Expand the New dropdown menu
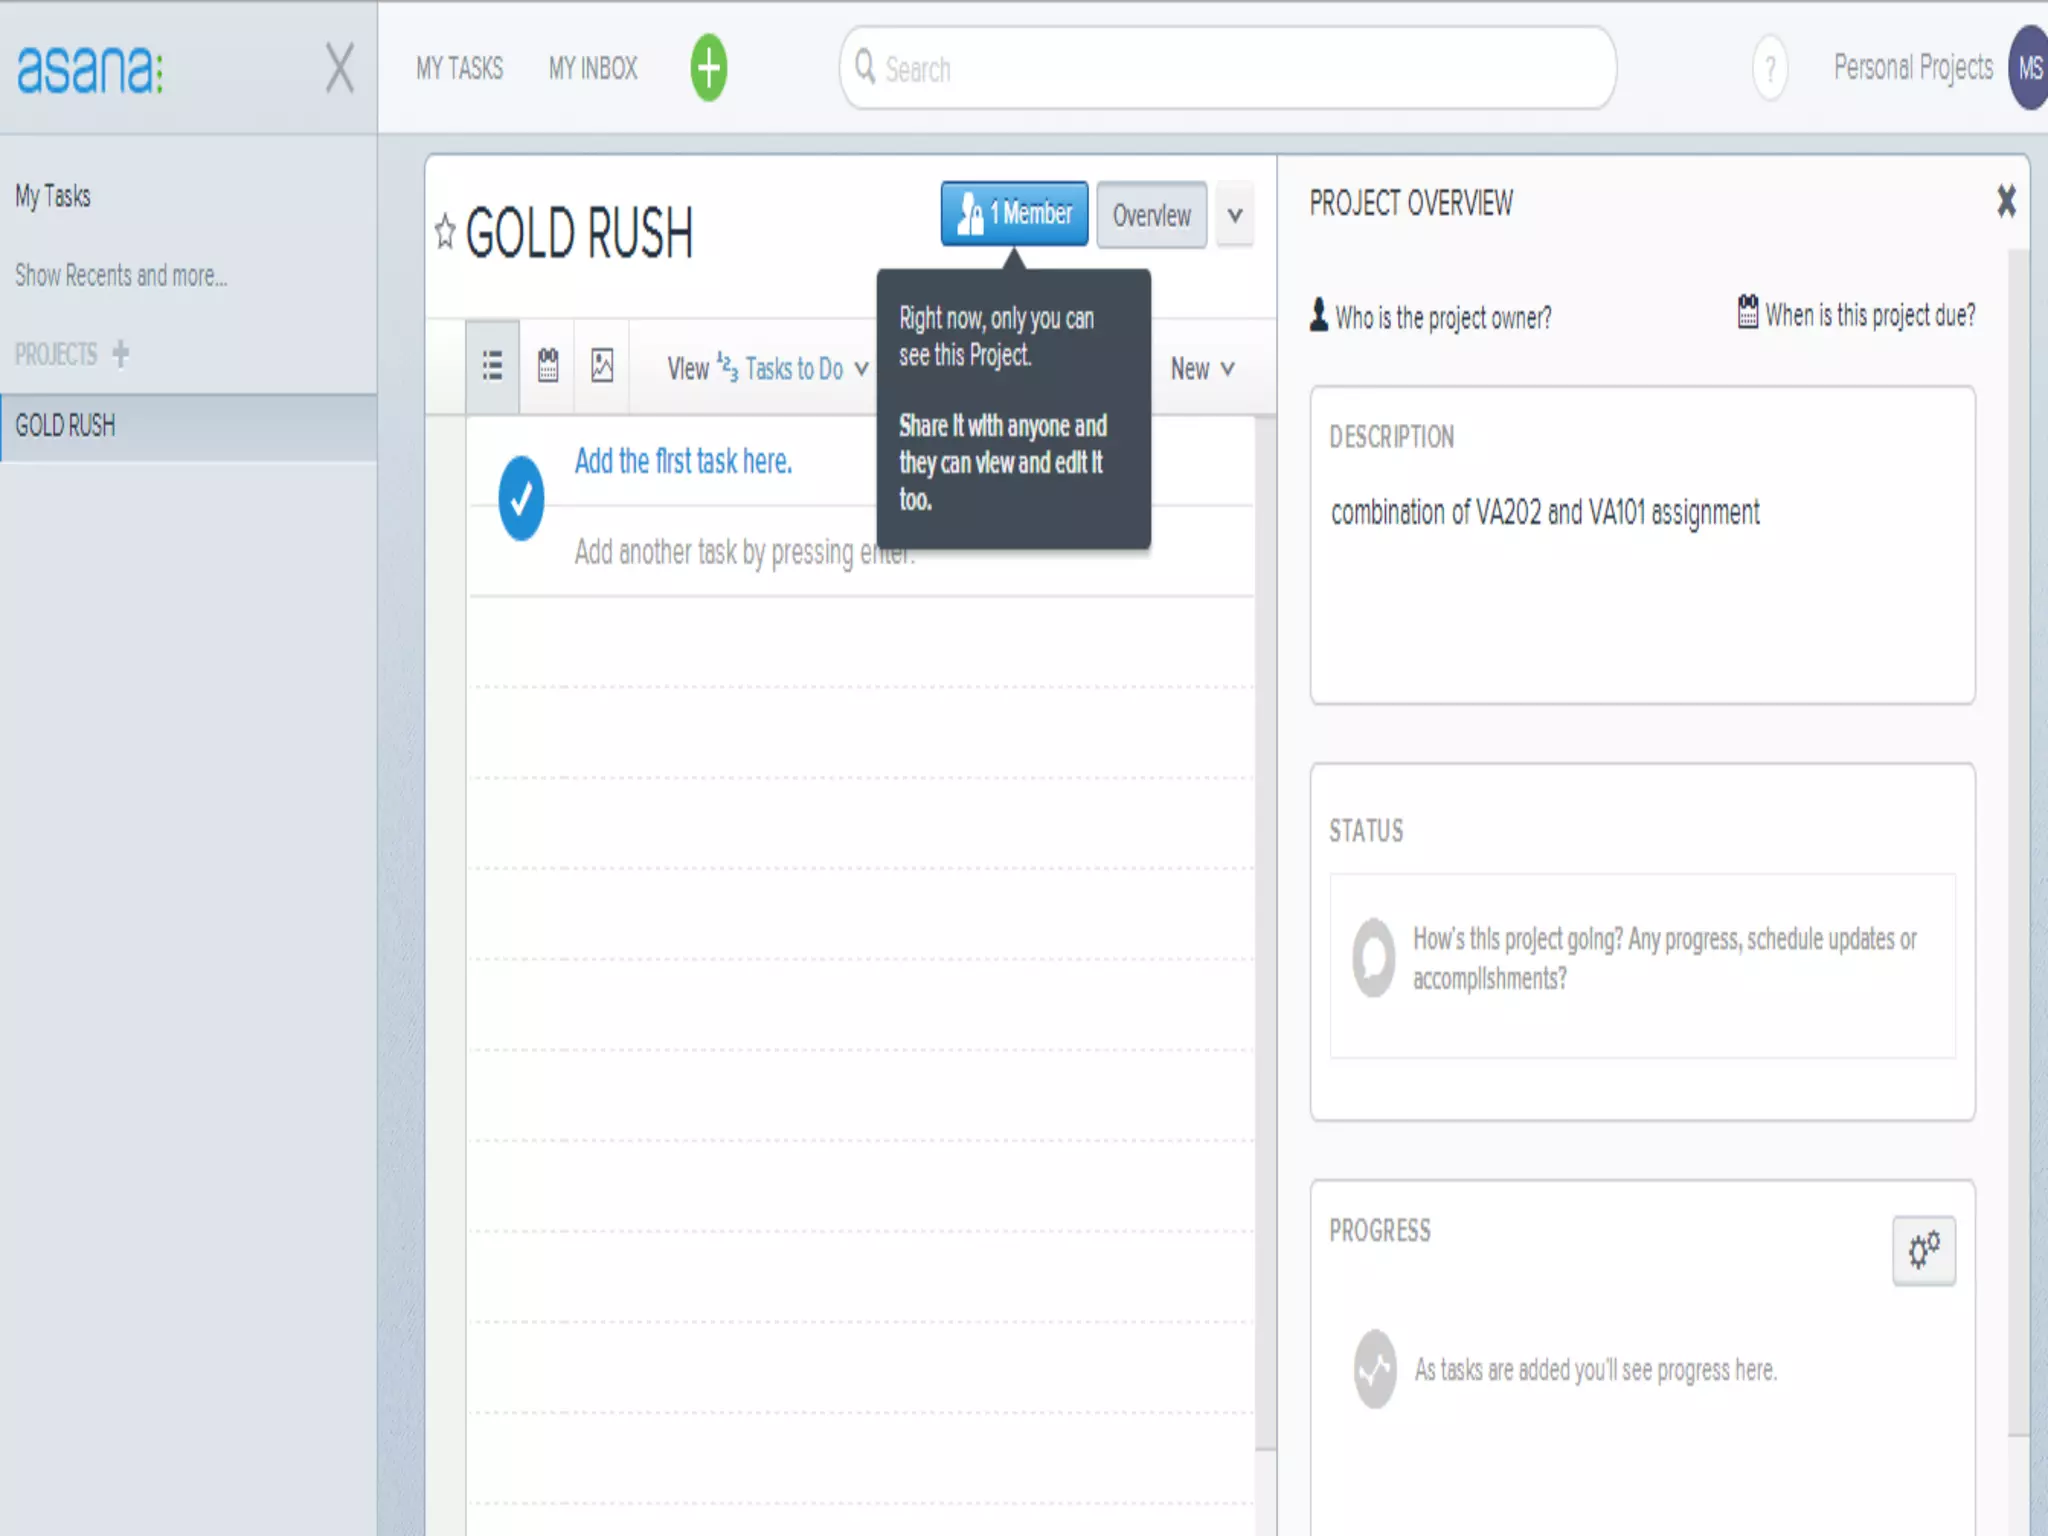The width and height of the screenshot is (2048, 1536). click(1202, 369)
